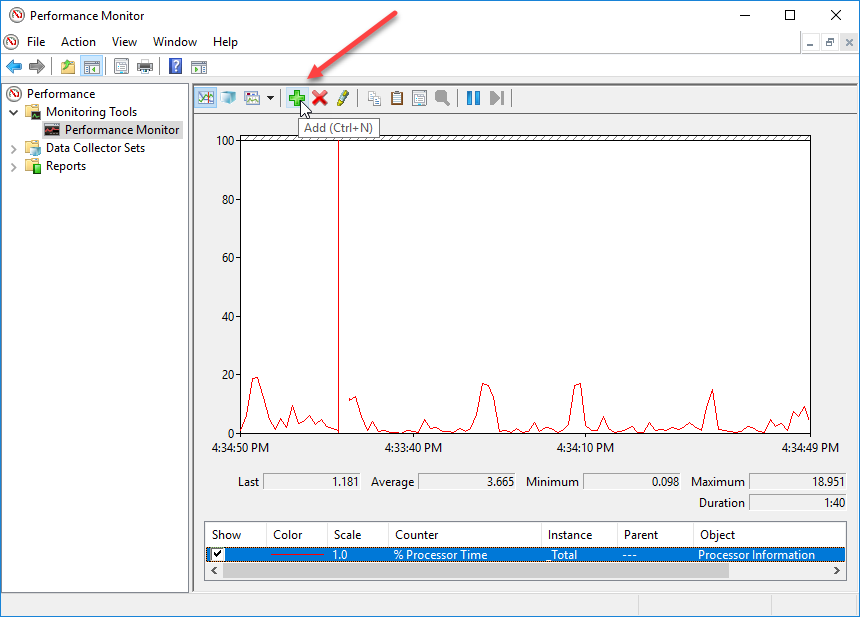
Task: Click the Paste Counter List clipboard icon
Action: click(x=397, y=98)
